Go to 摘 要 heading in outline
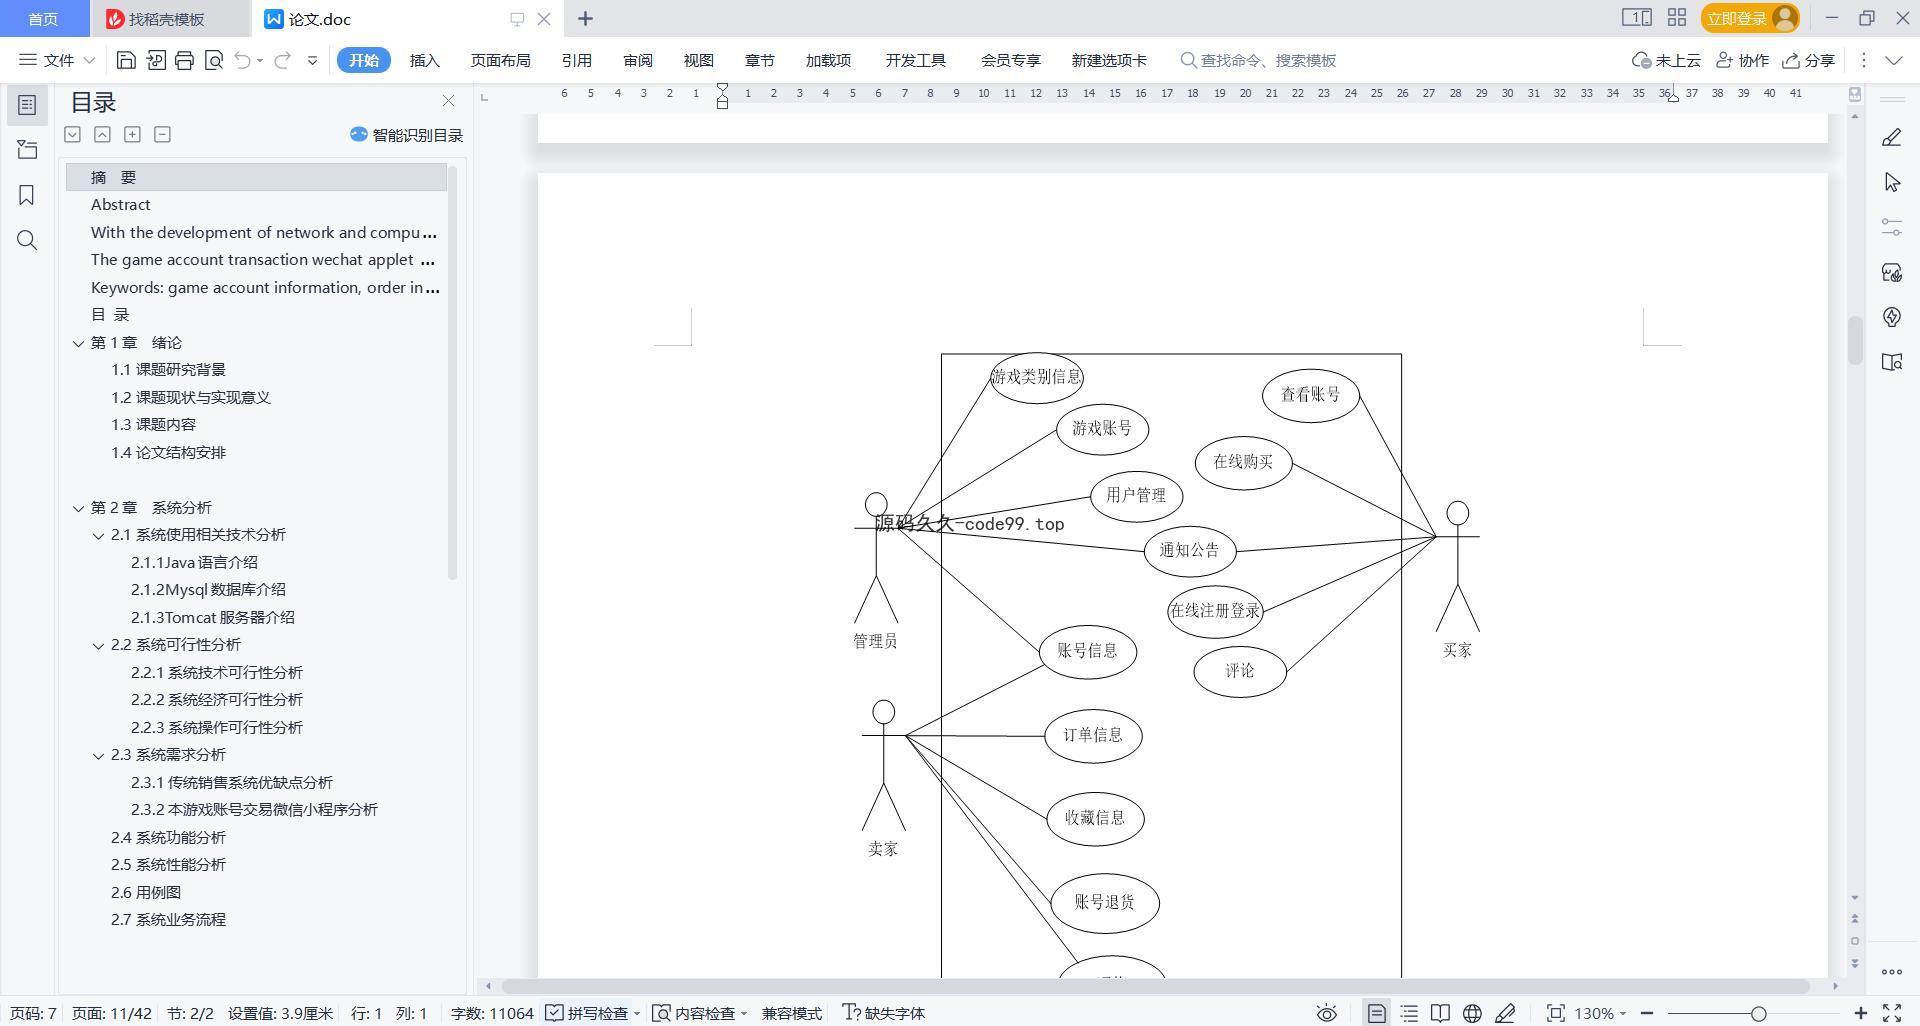The height and width of the screenshot is (1026, 1920). [256, 177]
